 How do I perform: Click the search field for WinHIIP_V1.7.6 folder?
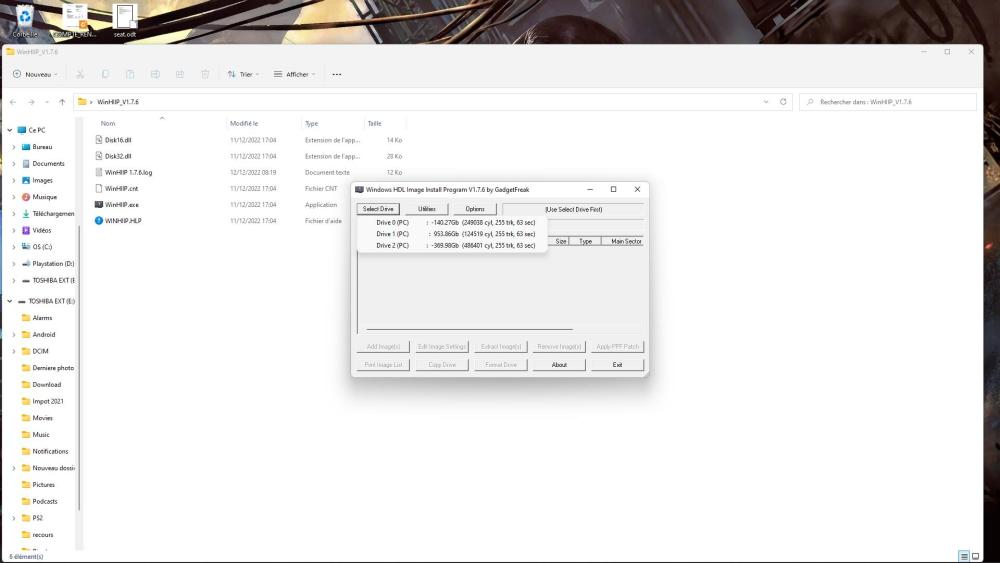tap(890, 102)
